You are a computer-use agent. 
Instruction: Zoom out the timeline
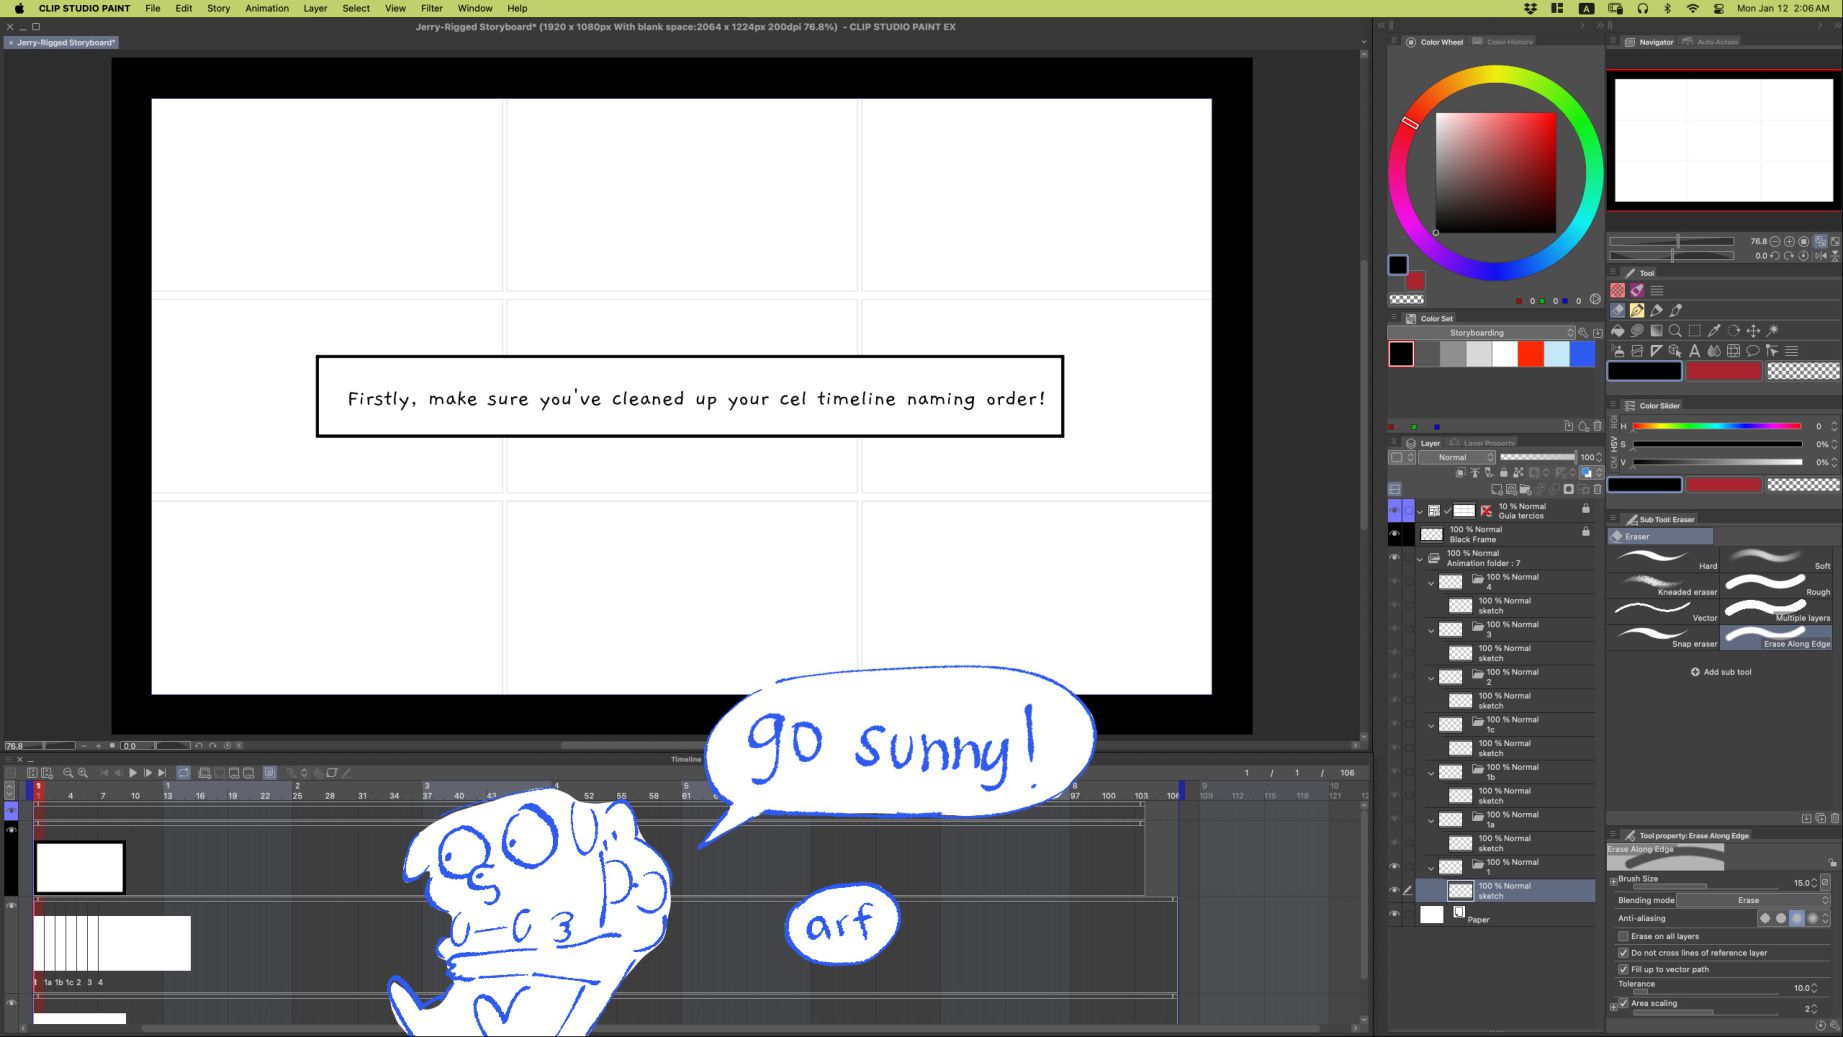[68, 773]
